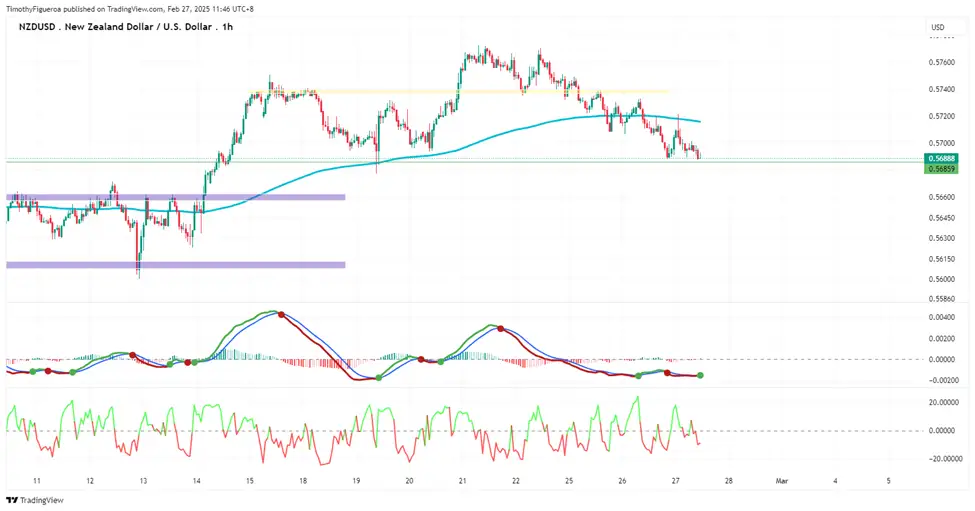Screen dimensions: 975x511
Task: Click the 0.56450 price axis label
Action: coord(941,218)
